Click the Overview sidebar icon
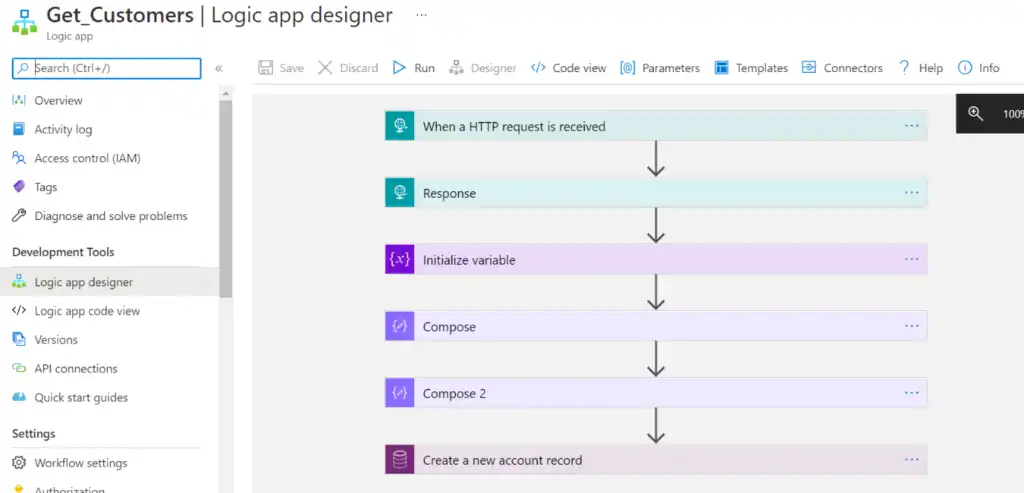Viewport: 1024px width, 493px height. (19, 100)
